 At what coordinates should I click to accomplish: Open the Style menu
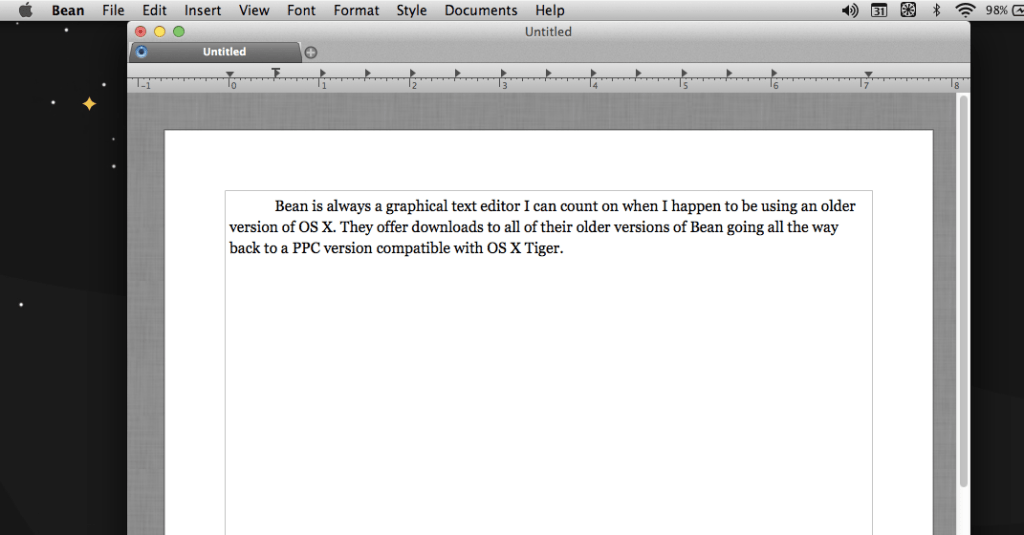pyautogui.click(x=411, y=10)
